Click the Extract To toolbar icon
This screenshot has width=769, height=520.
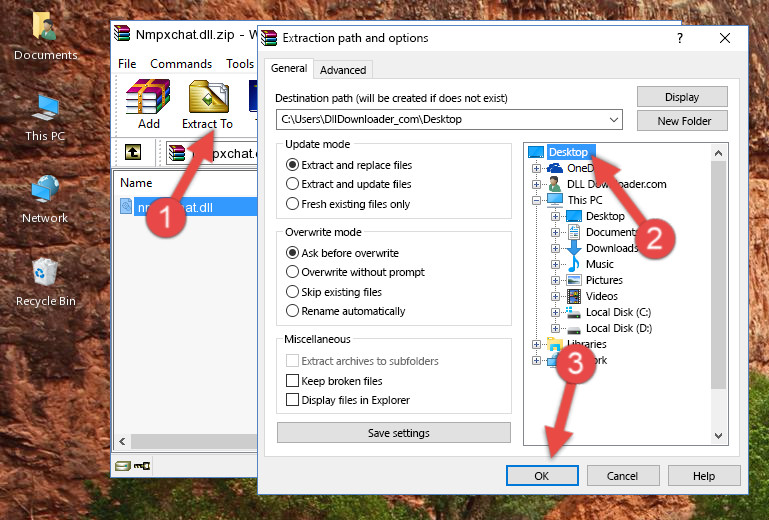coord(207,104)
